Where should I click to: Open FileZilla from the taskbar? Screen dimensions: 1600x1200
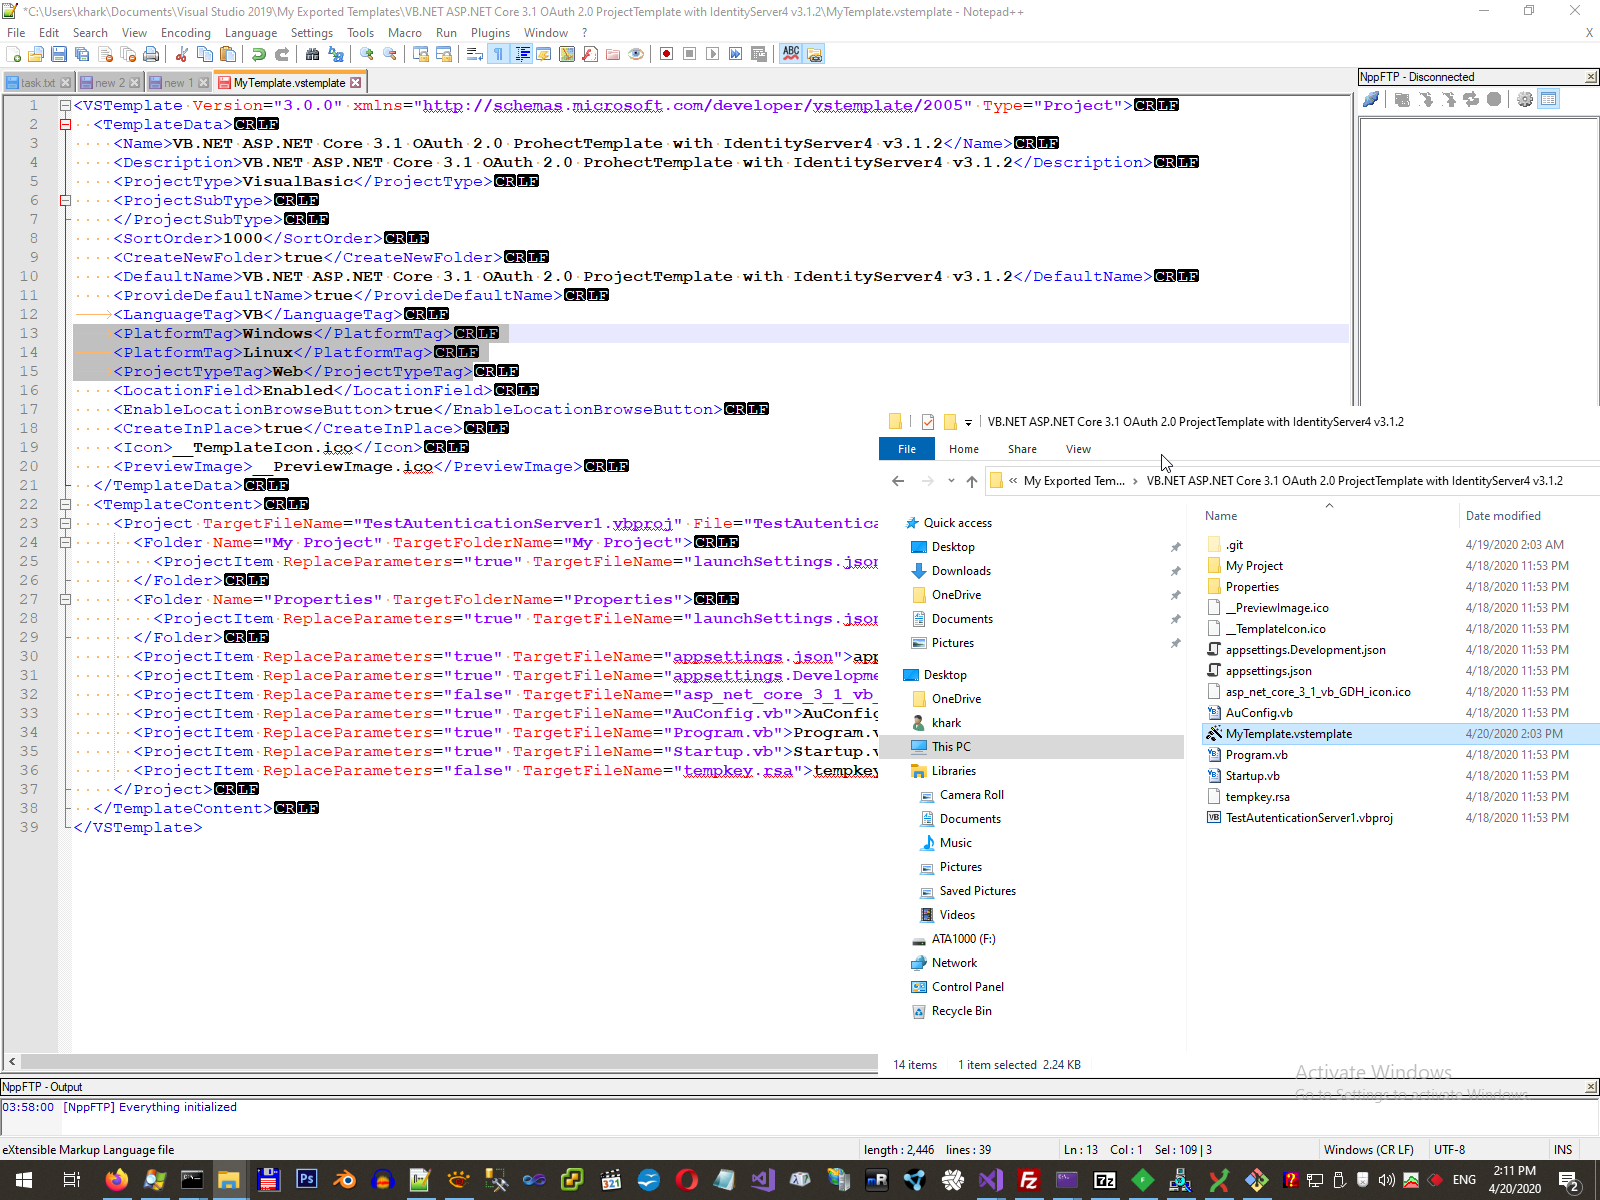1028,1180
